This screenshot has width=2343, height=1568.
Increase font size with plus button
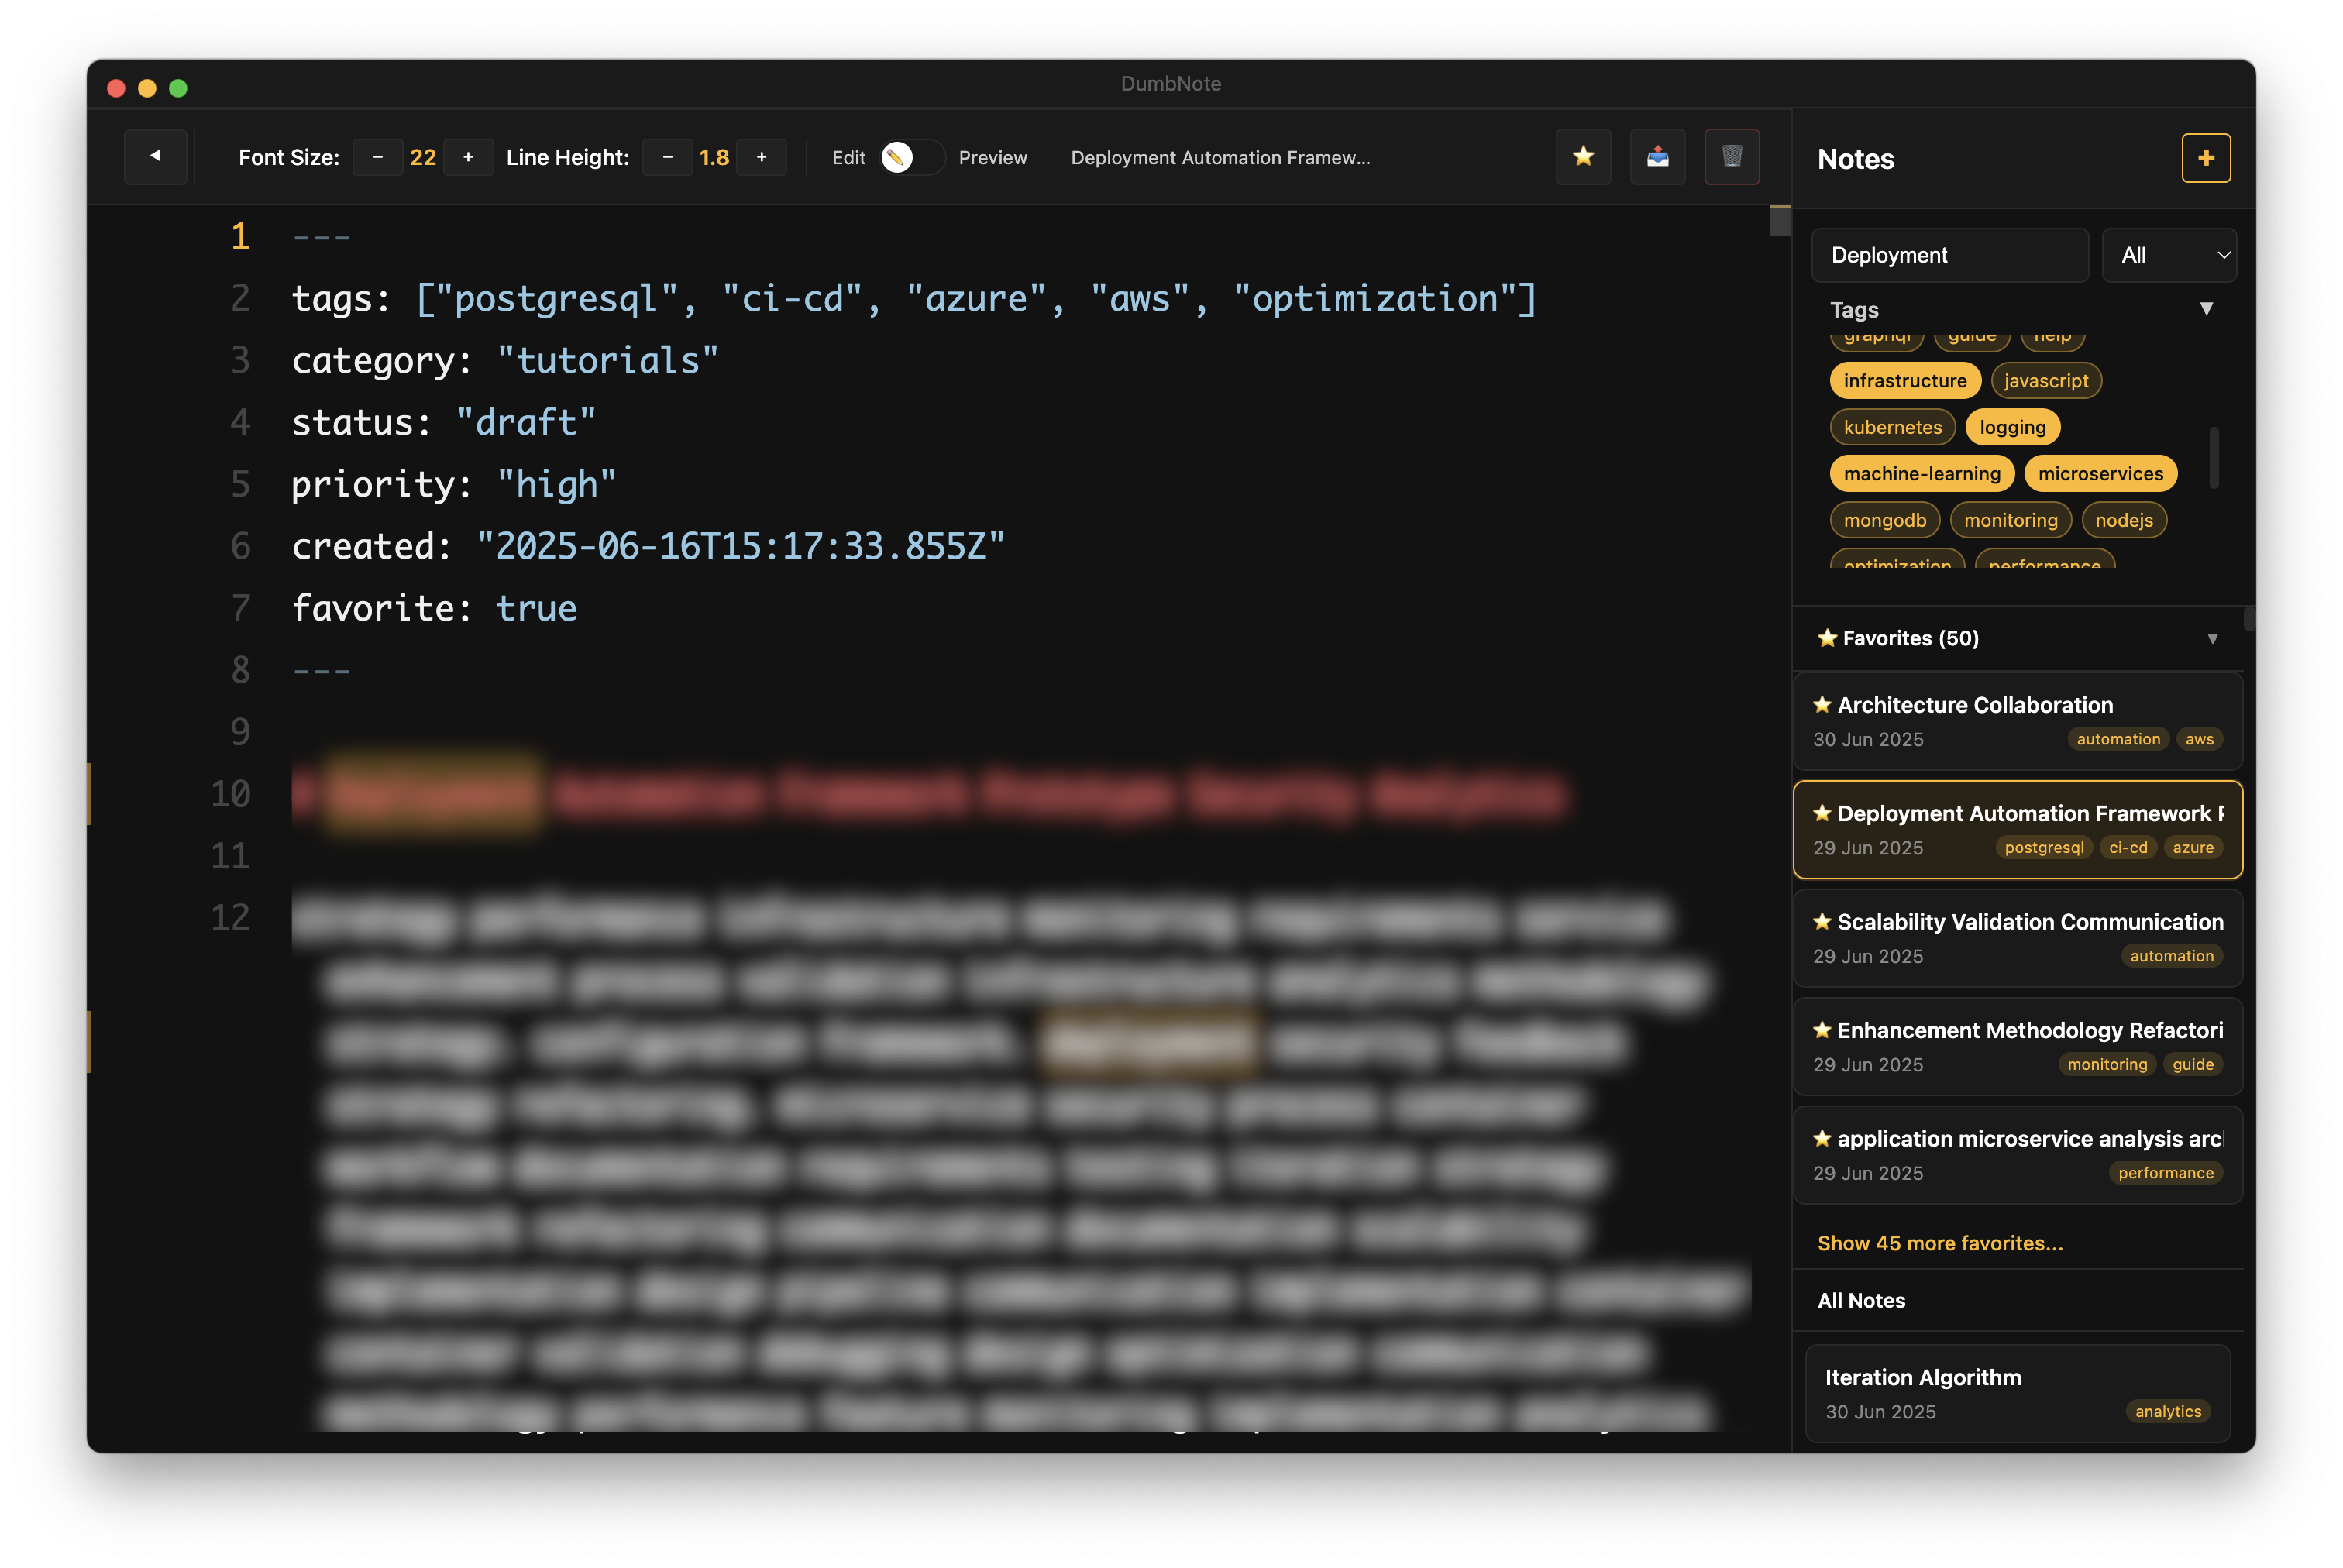[x=468, y=157]
